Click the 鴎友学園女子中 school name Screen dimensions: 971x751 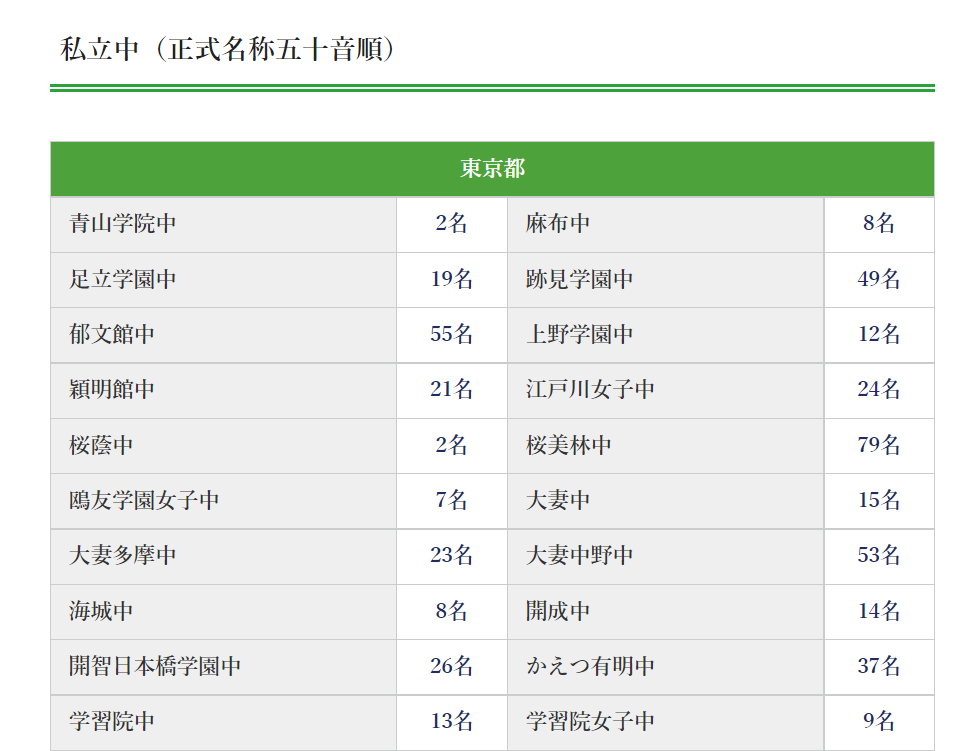(x=144, y=500)
